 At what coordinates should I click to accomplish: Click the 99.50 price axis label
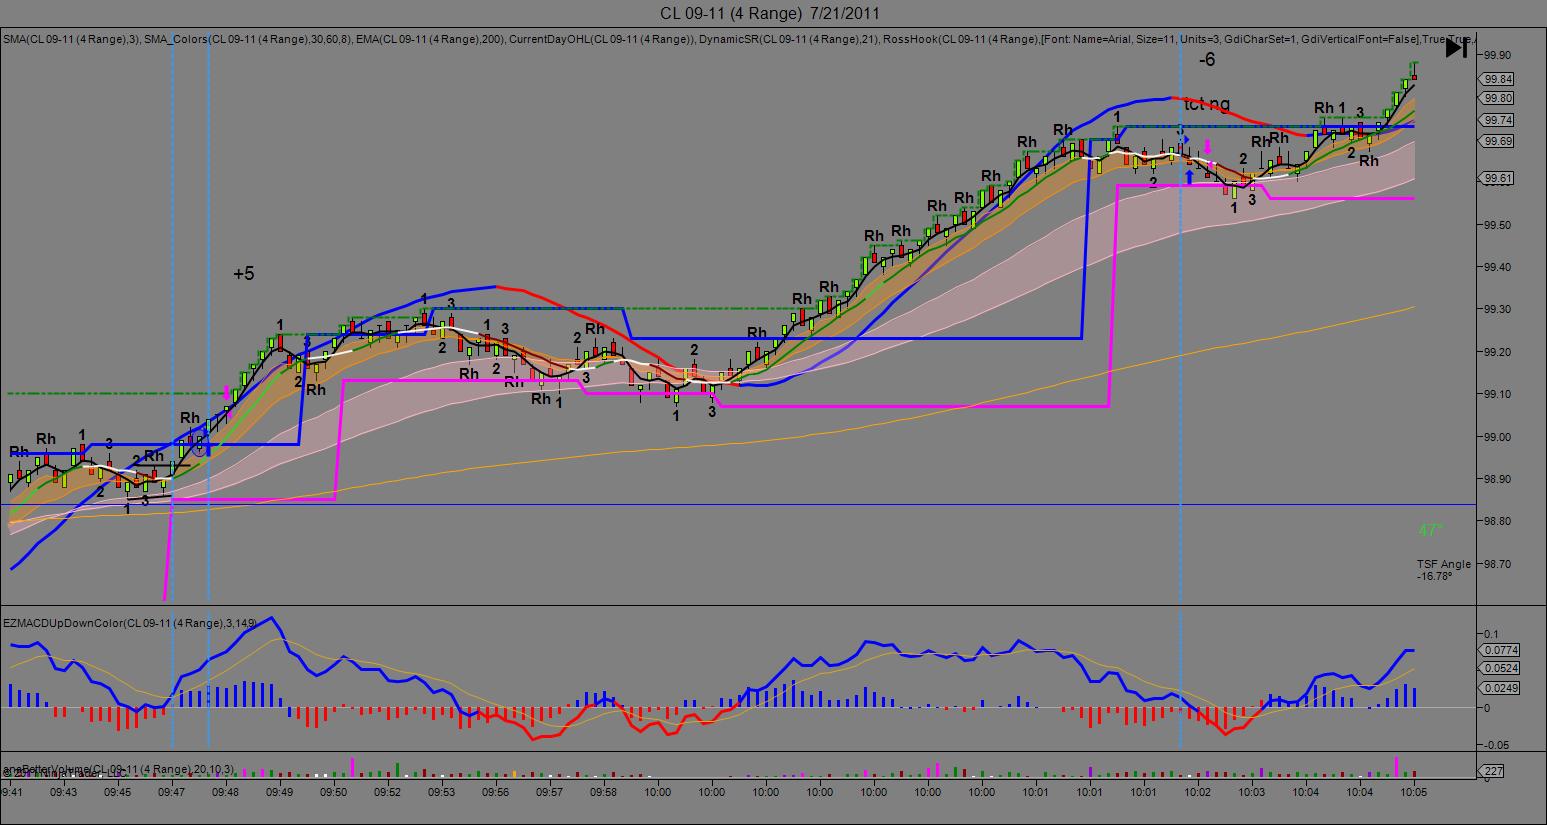1497,225
